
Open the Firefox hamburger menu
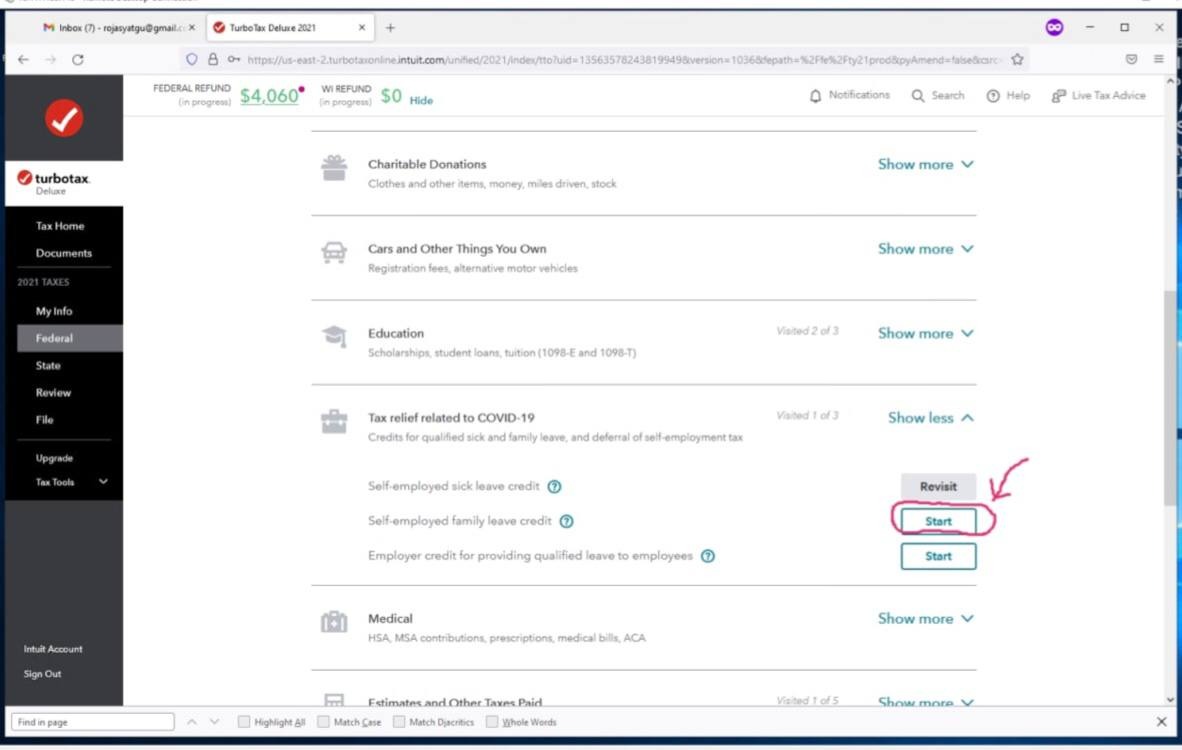point(1159,59)
